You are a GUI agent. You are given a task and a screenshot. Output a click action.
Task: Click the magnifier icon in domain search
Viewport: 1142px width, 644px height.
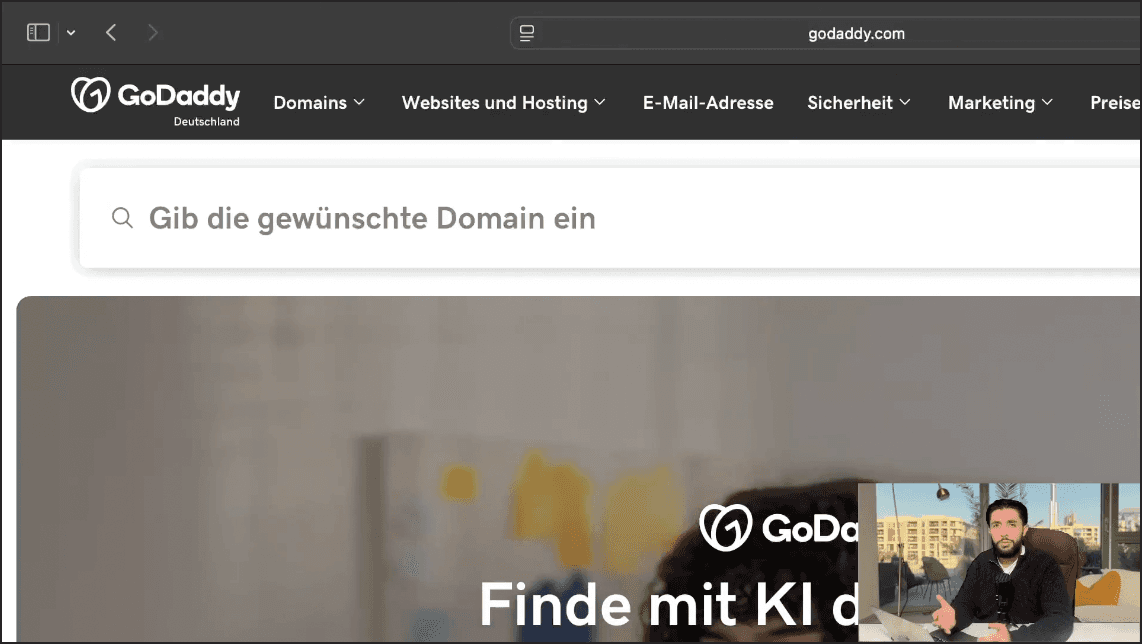click(x=122, y=218)
